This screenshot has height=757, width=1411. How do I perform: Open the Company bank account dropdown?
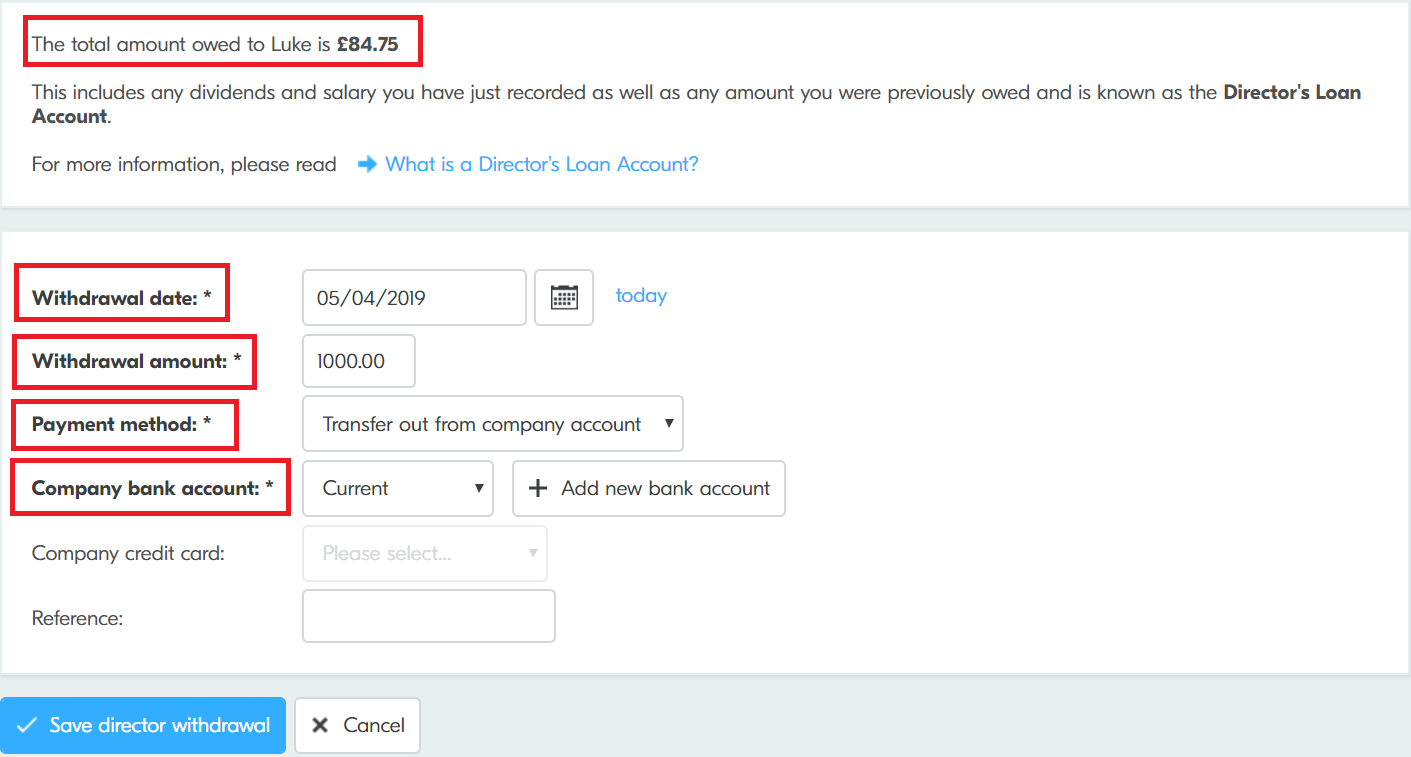coord(398,488)
